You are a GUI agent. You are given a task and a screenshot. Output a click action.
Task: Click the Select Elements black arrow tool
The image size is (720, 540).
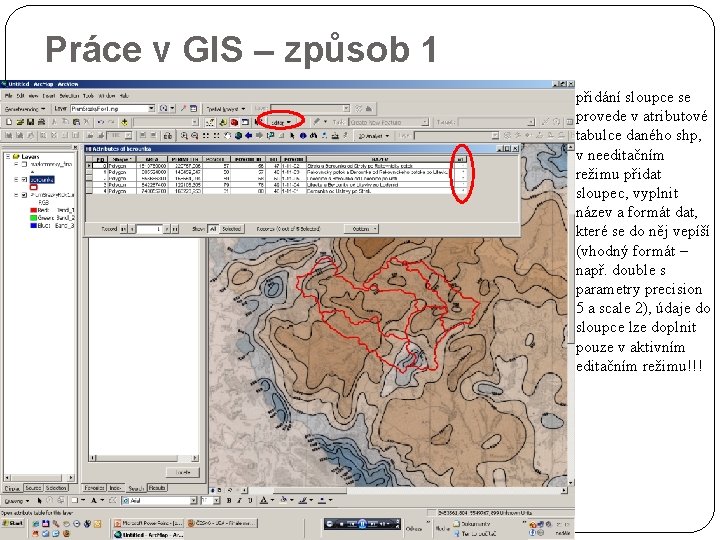tap(292, 135)
